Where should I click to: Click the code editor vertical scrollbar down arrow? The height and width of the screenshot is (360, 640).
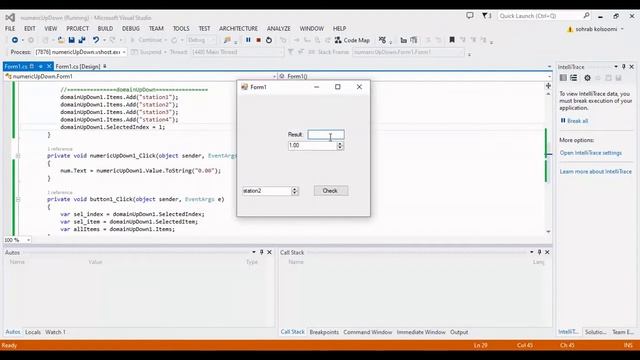548,231
